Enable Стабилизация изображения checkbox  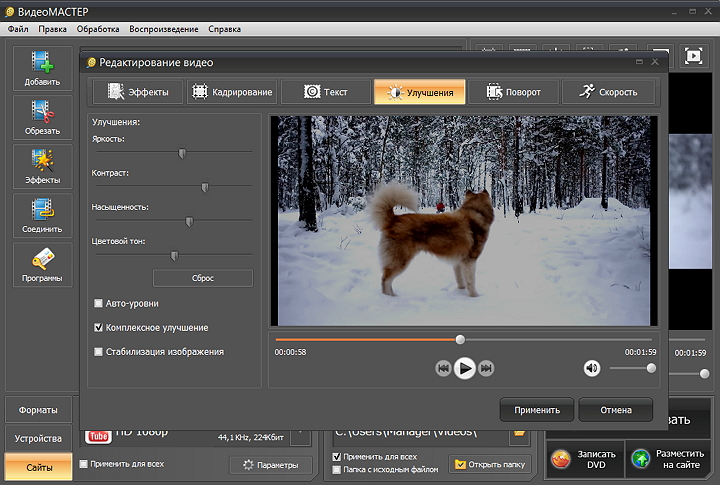[98, 352]
